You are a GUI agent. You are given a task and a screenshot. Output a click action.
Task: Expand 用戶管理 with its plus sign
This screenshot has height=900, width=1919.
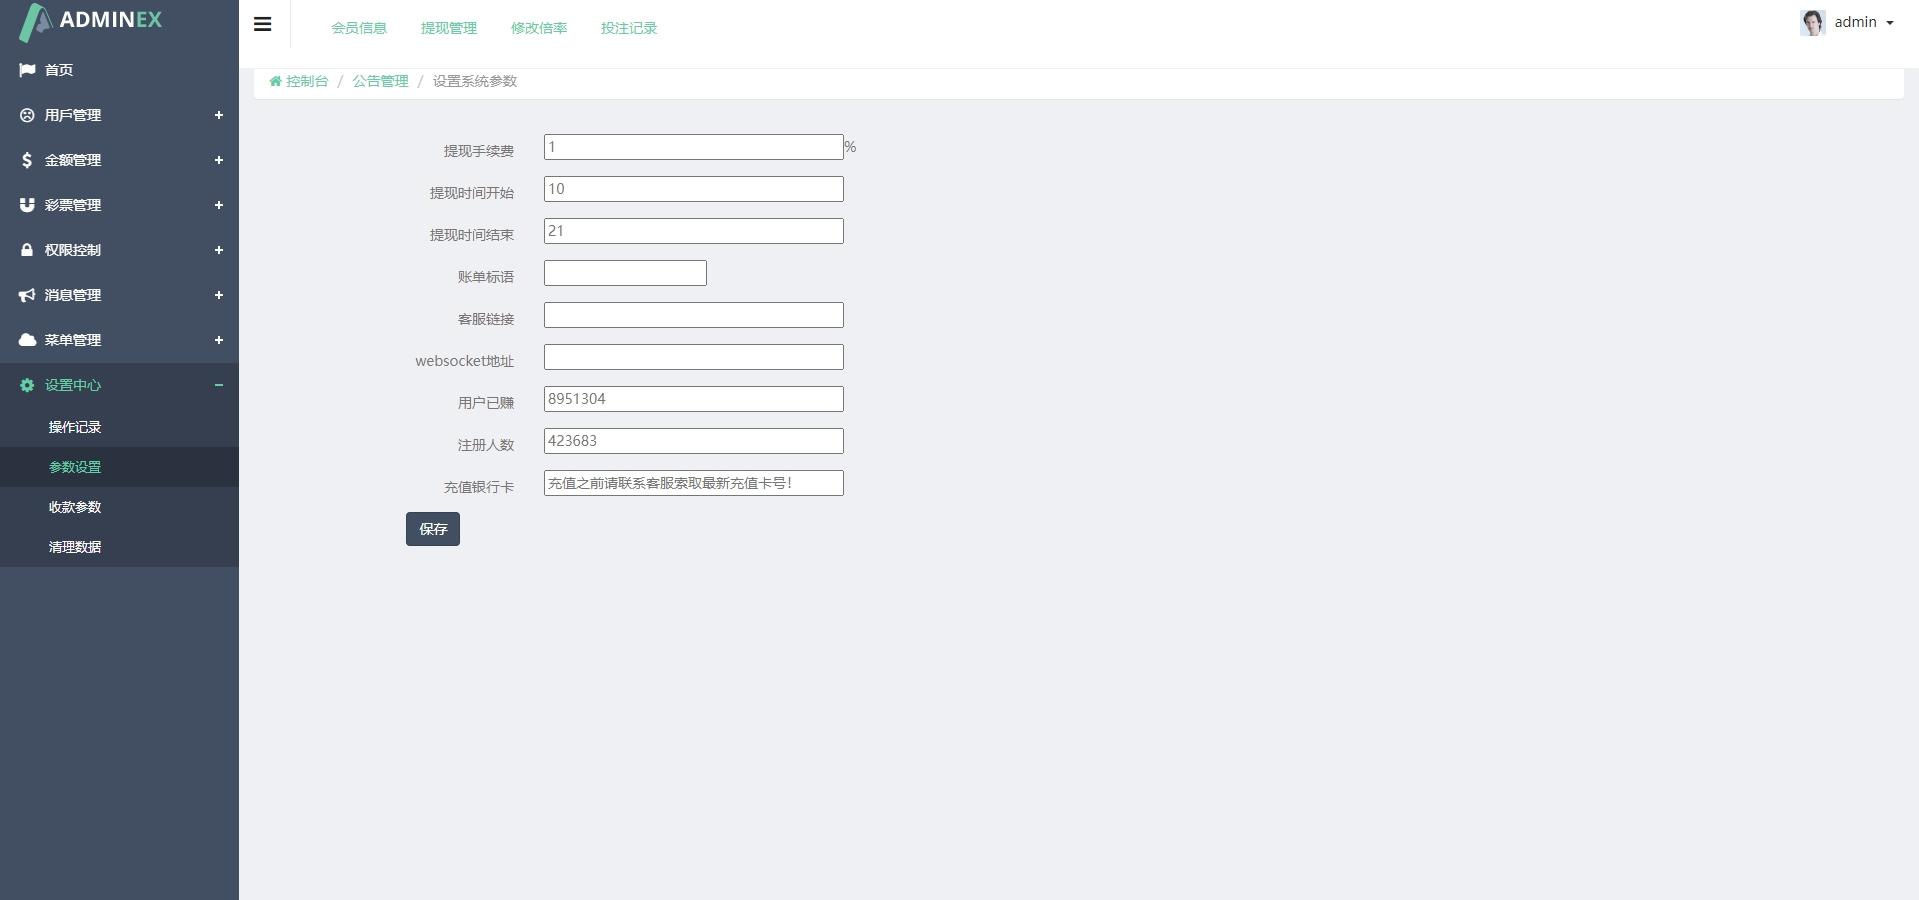tap(218, 115)
